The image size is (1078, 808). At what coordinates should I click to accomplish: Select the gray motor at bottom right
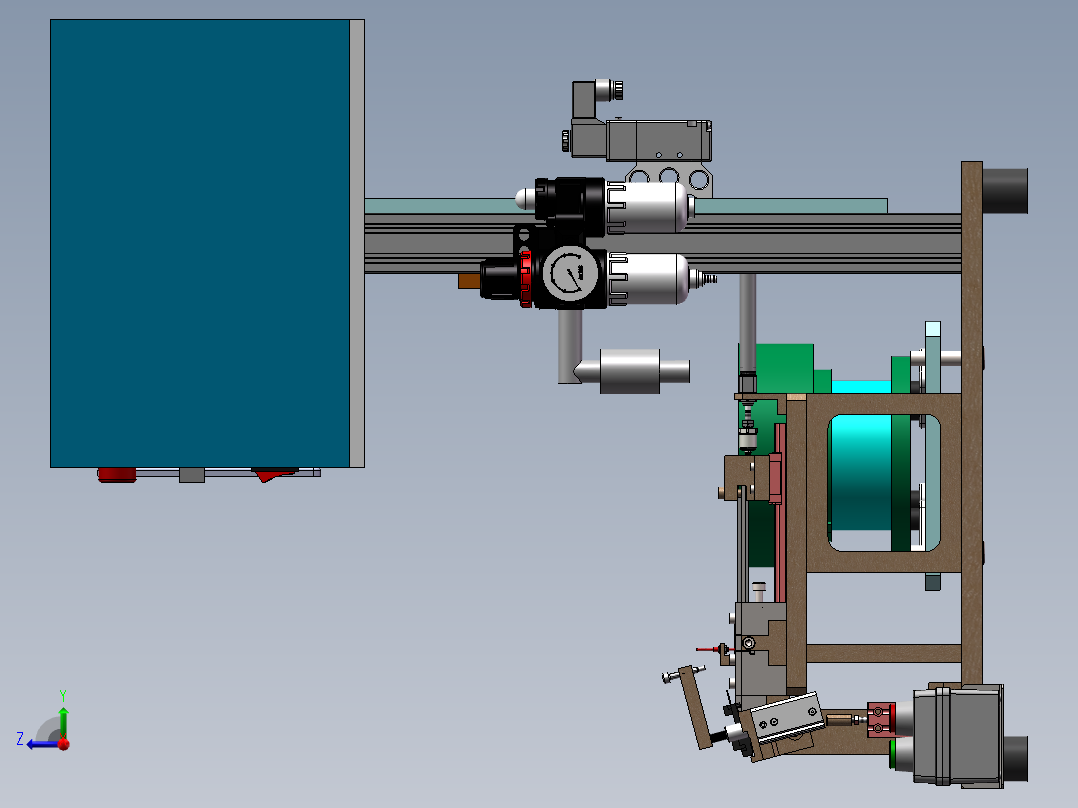pyautogui.click(x=958, y=736)
